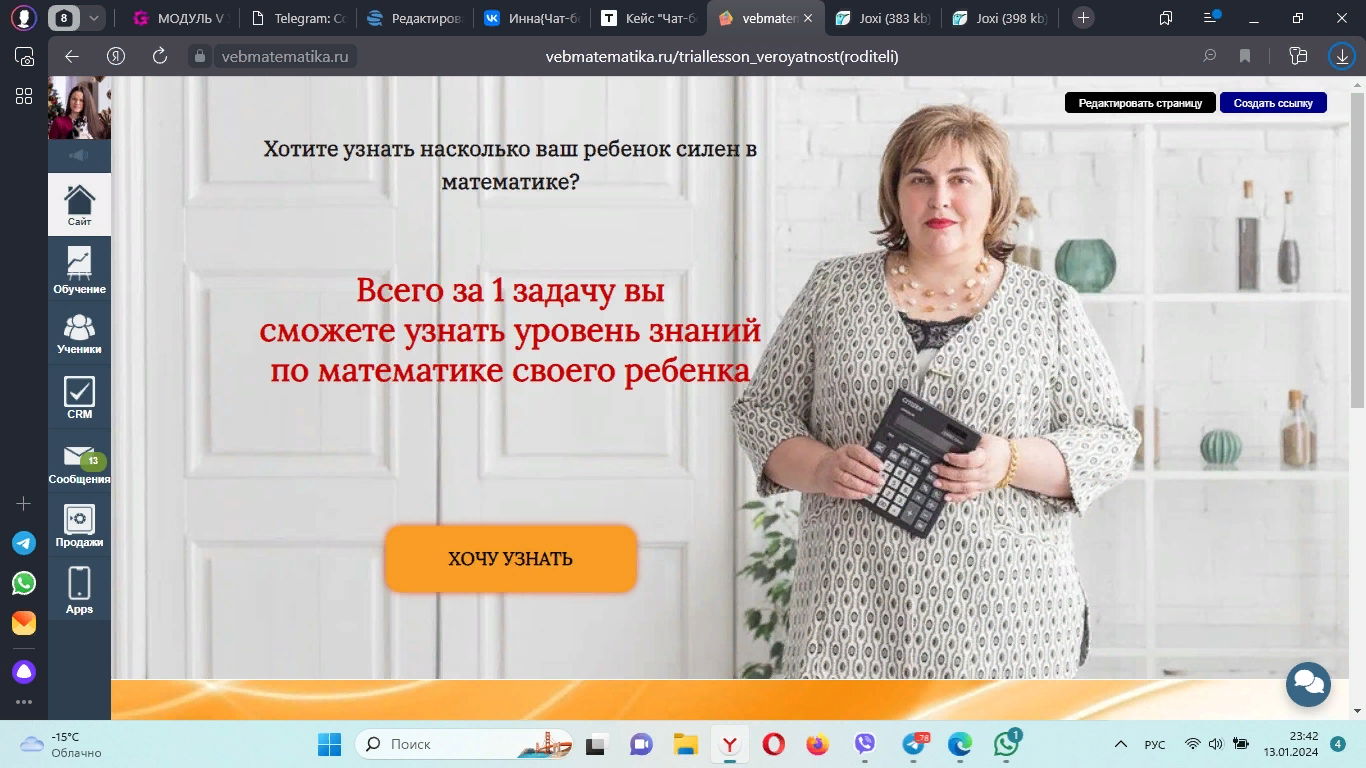Click the Создать ссылку button
The height and width of the screenshot is (768, 1366).
pyautogui.click(x=1273, y=103)
